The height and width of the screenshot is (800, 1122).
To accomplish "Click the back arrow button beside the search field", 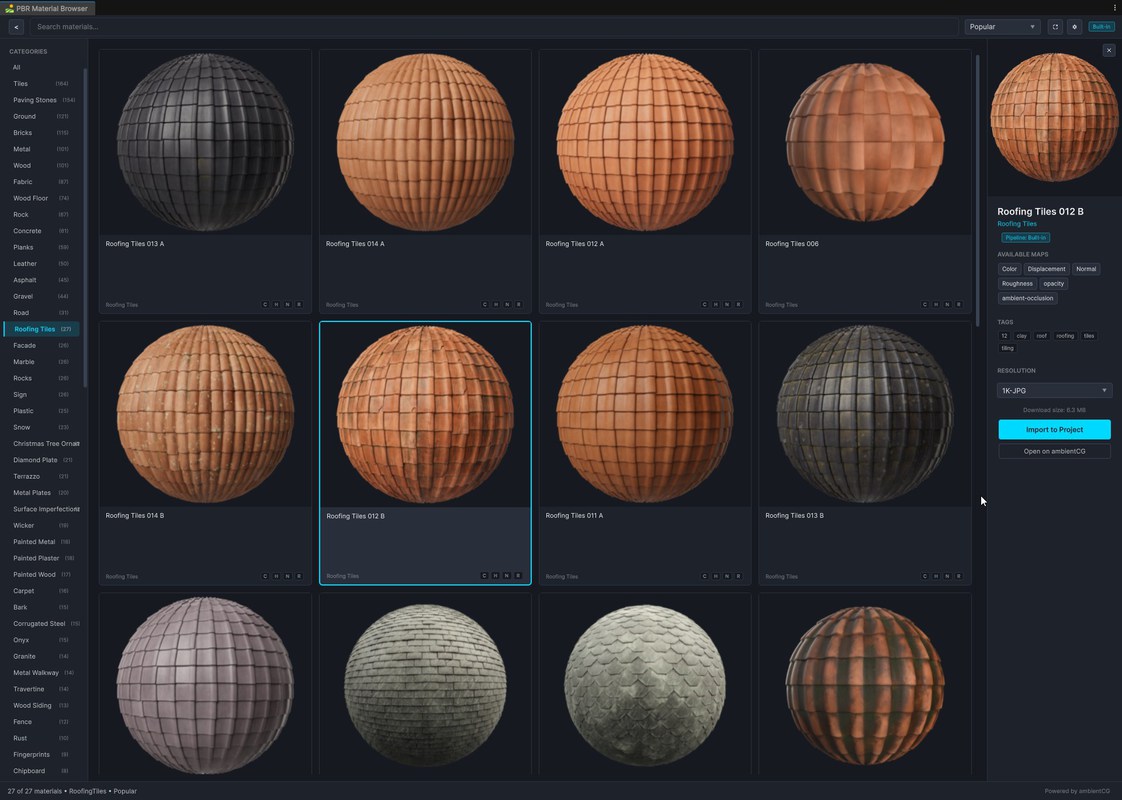I will click(16, 26).
